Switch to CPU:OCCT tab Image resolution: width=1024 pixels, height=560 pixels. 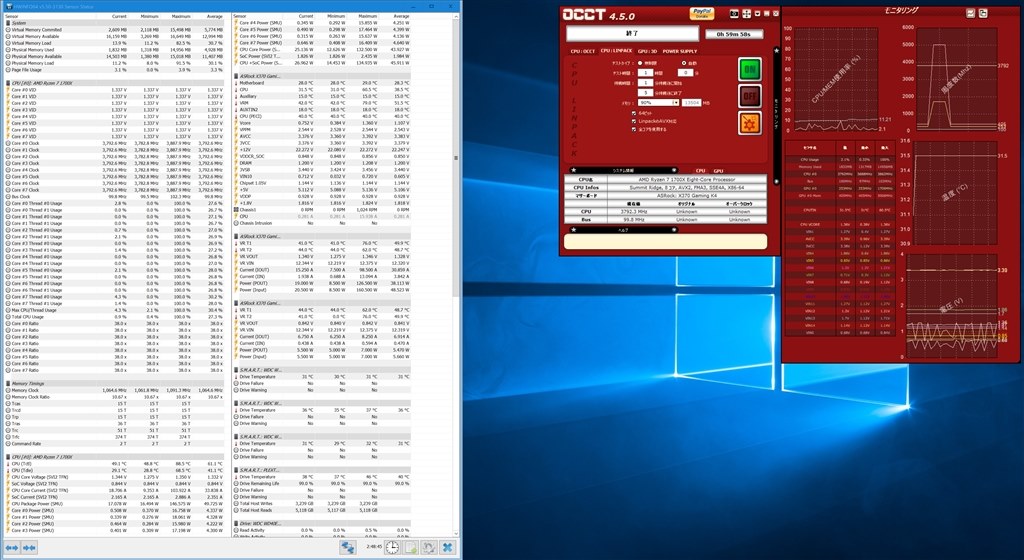pos(583,51)
